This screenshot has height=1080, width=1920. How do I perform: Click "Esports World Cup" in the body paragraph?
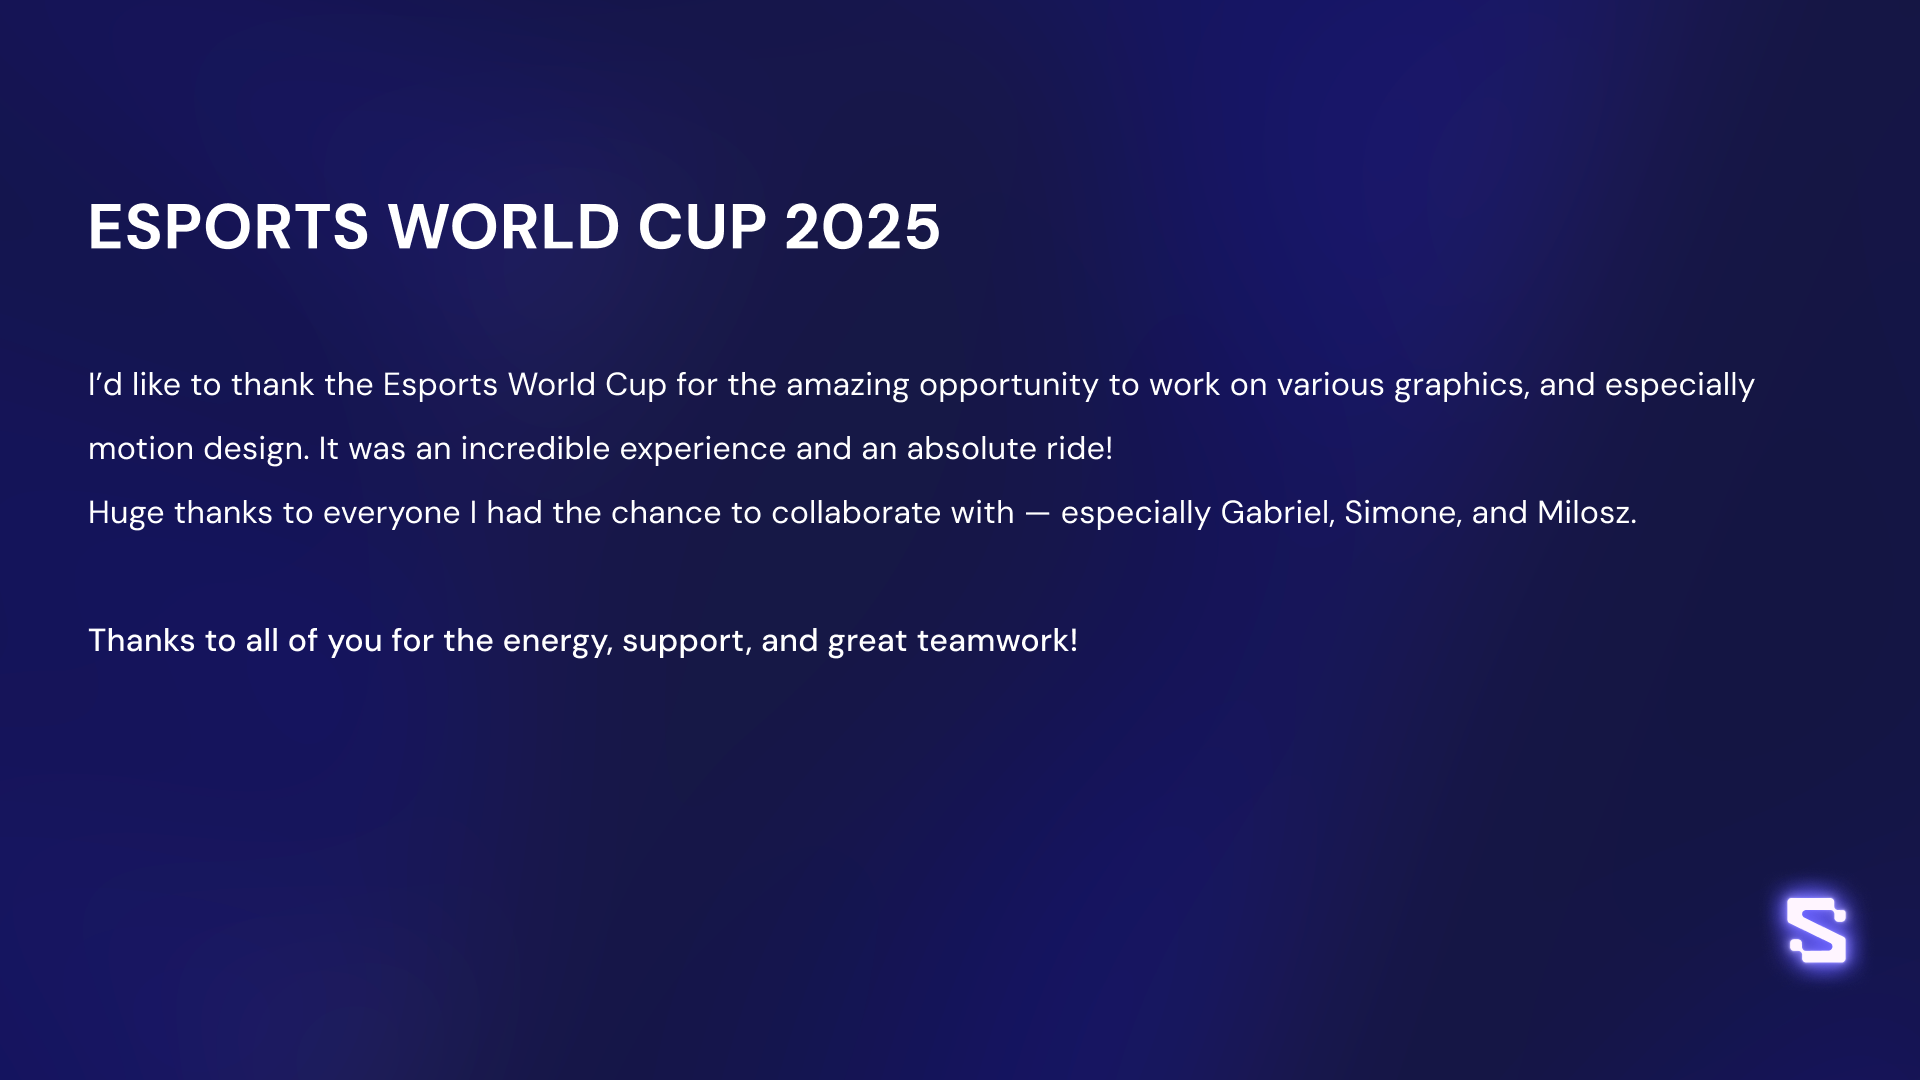point(524,385)
